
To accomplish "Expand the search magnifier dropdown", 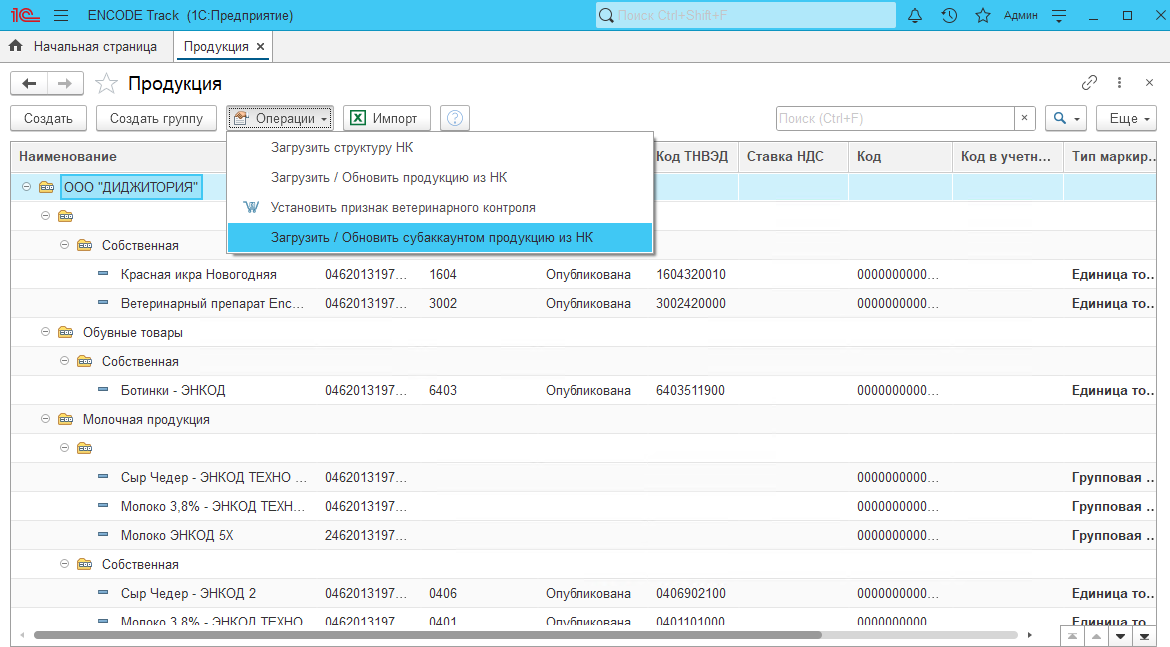I will tap(1065, 118).
